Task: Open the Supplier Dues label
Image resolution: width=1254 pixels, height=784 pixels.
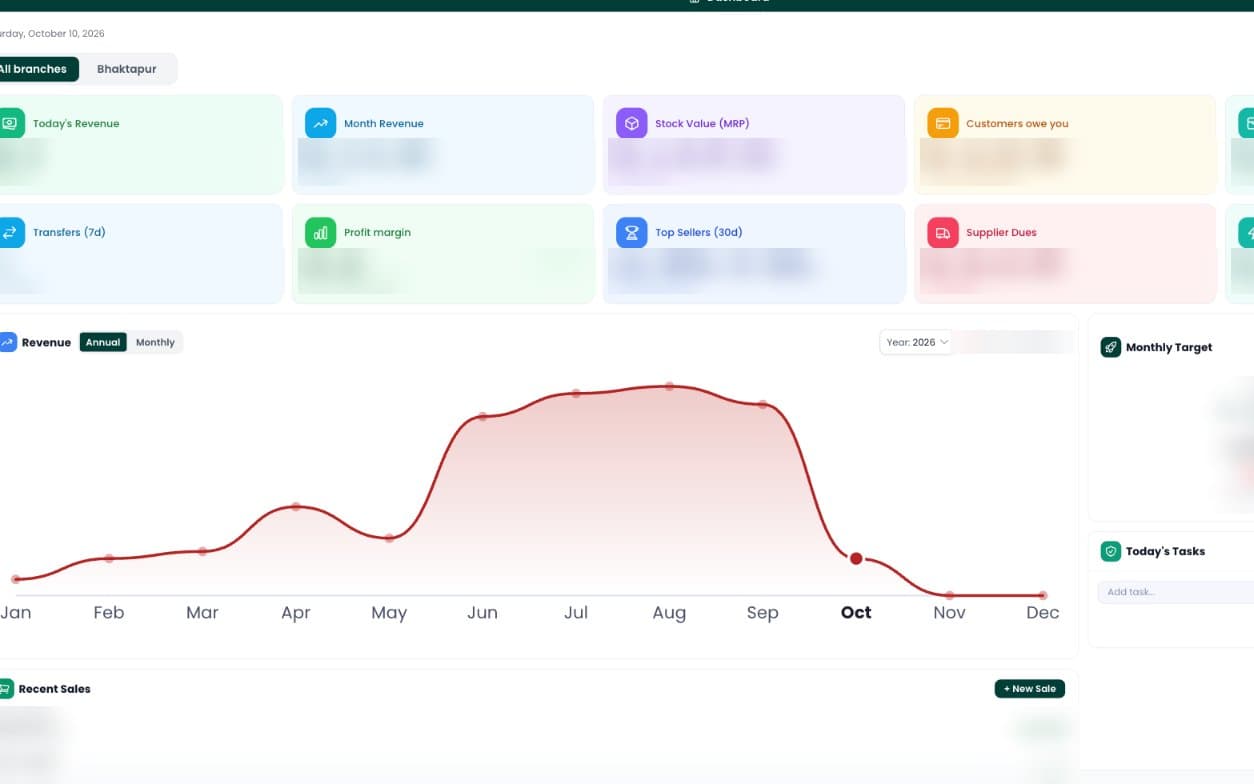Action: [x=1001, y=232]
